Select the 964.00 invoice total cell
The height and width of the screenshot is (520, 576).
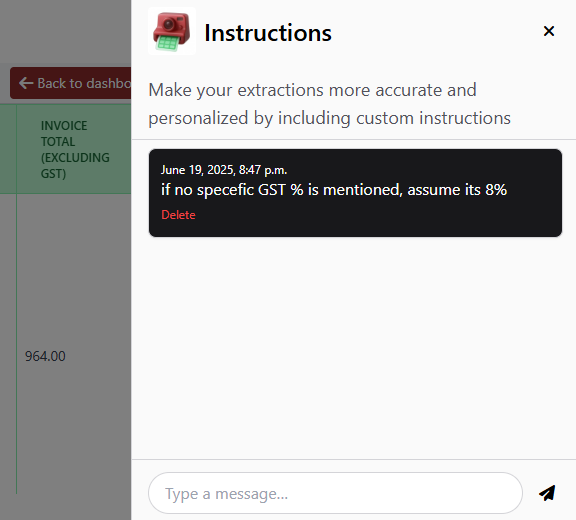45,356
